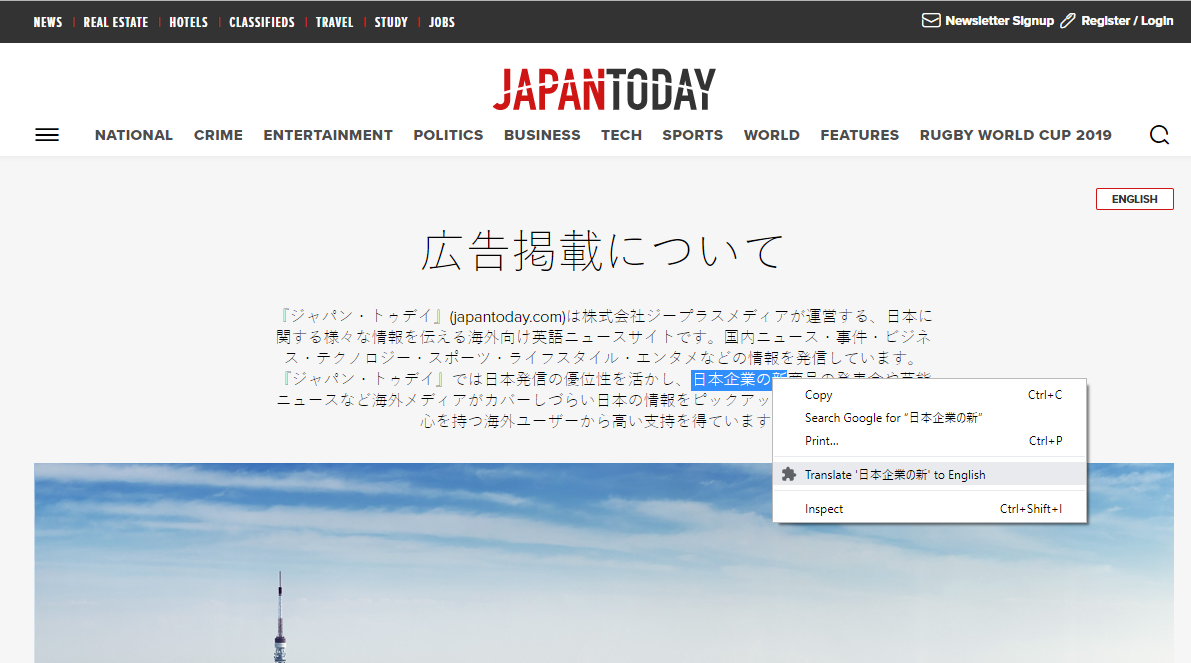1191x663 pixels.
Task: Open the HOTELS top bar link
Action: (x=188, y=22)
